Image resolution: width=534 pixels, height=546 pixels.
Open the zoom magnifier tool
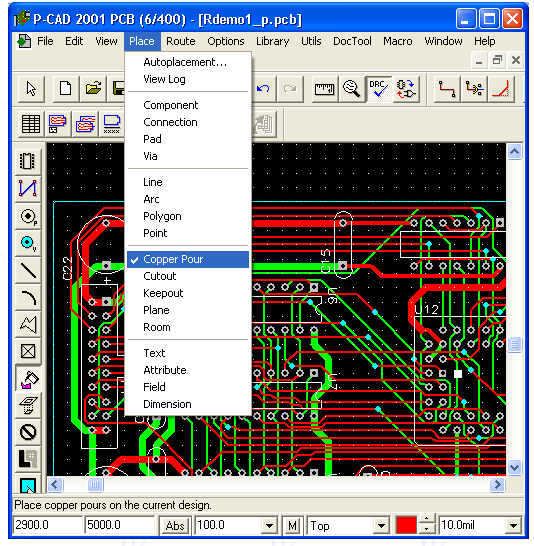(352, 89)
